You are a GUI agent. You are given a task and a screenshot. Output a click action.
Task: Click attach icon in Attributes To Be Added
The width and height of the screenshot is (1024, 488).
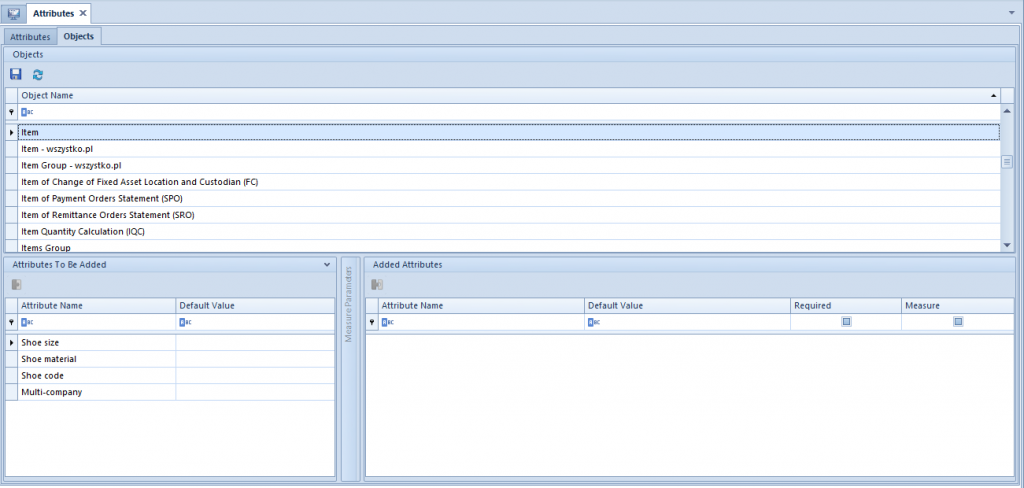[17, 284]
